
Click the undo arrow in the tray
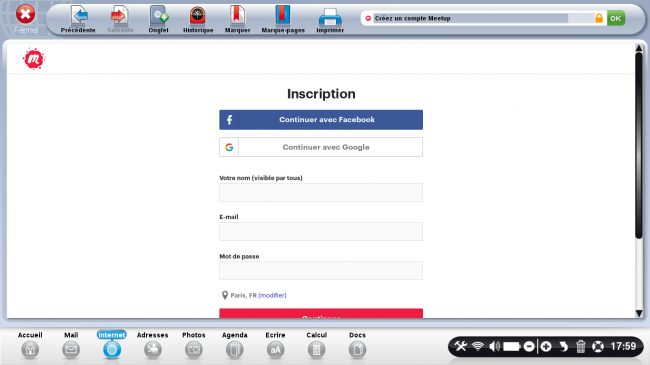click(563, 346)
